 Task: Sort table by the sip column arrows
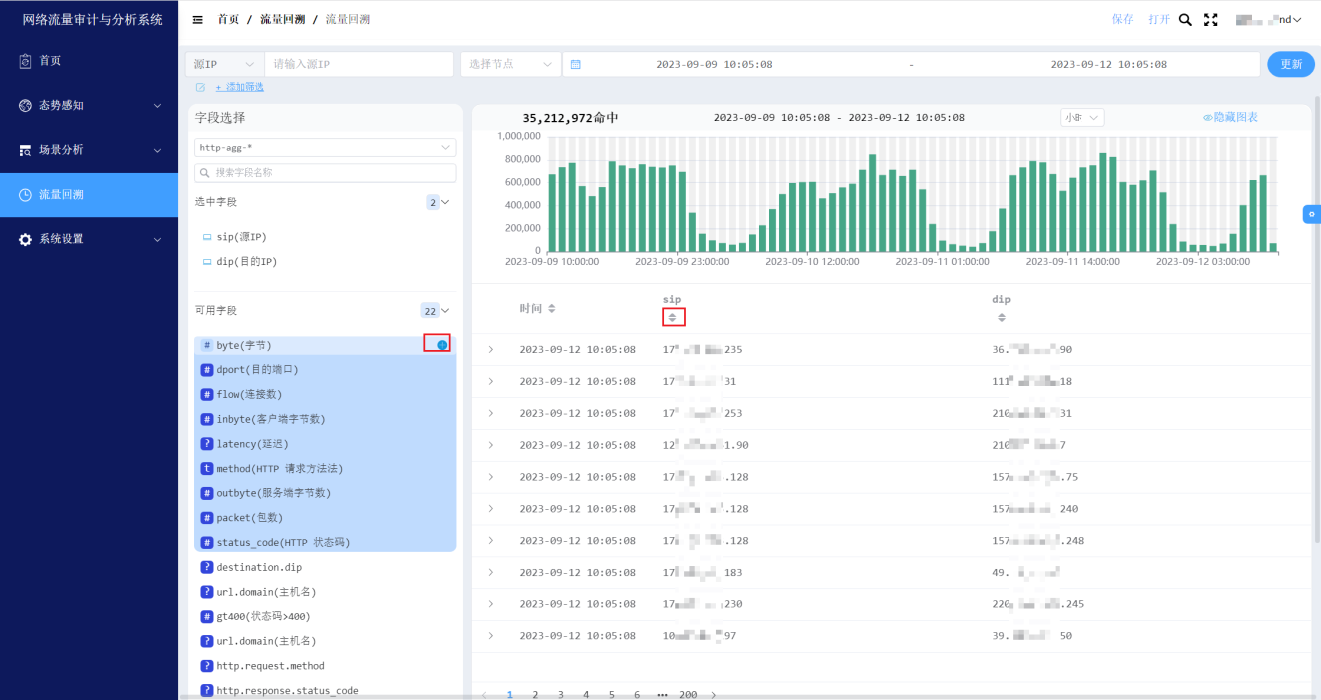(672, 317)
